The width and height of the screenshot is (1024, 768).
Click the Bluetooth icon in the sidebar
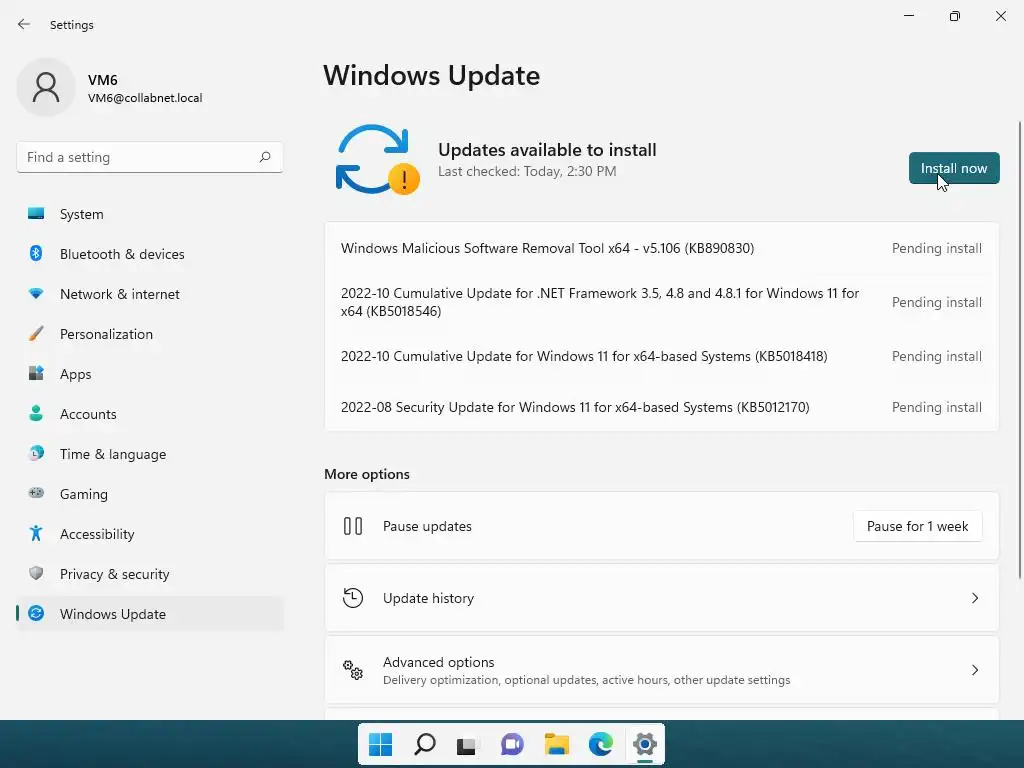pyautogui.click(x=36, y=253)
